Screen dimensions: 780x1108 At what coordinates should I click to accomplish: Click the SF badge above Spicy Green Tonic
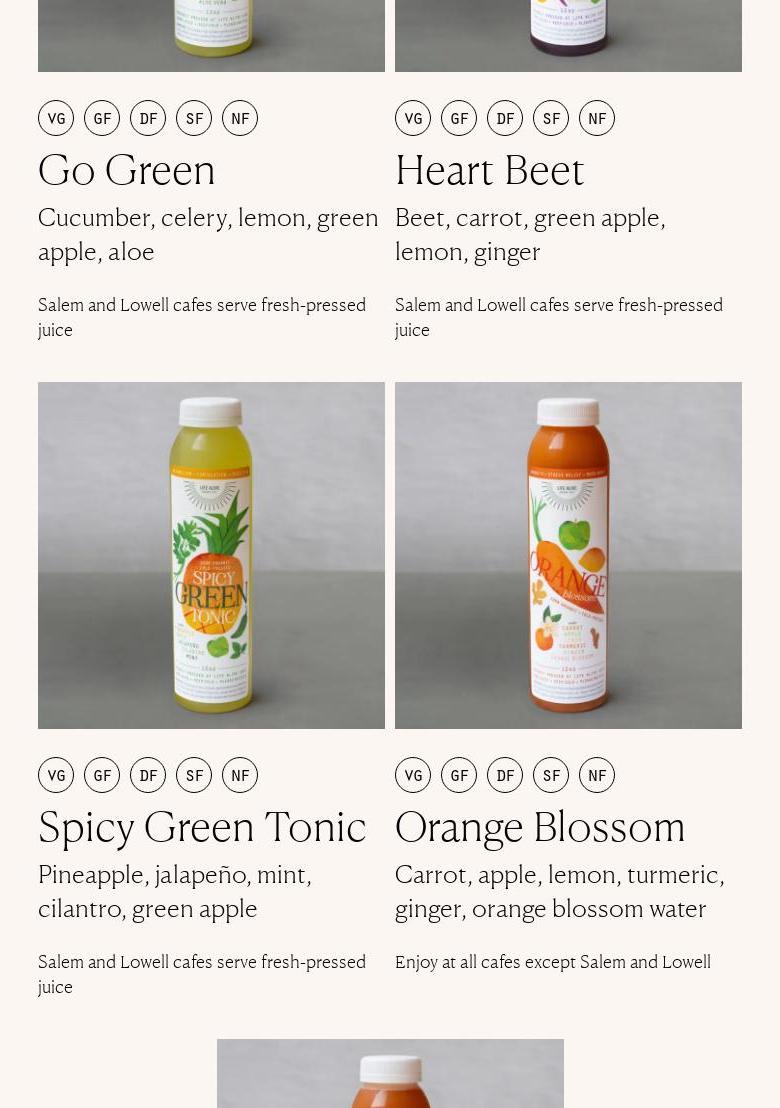(x=194, y=775)
